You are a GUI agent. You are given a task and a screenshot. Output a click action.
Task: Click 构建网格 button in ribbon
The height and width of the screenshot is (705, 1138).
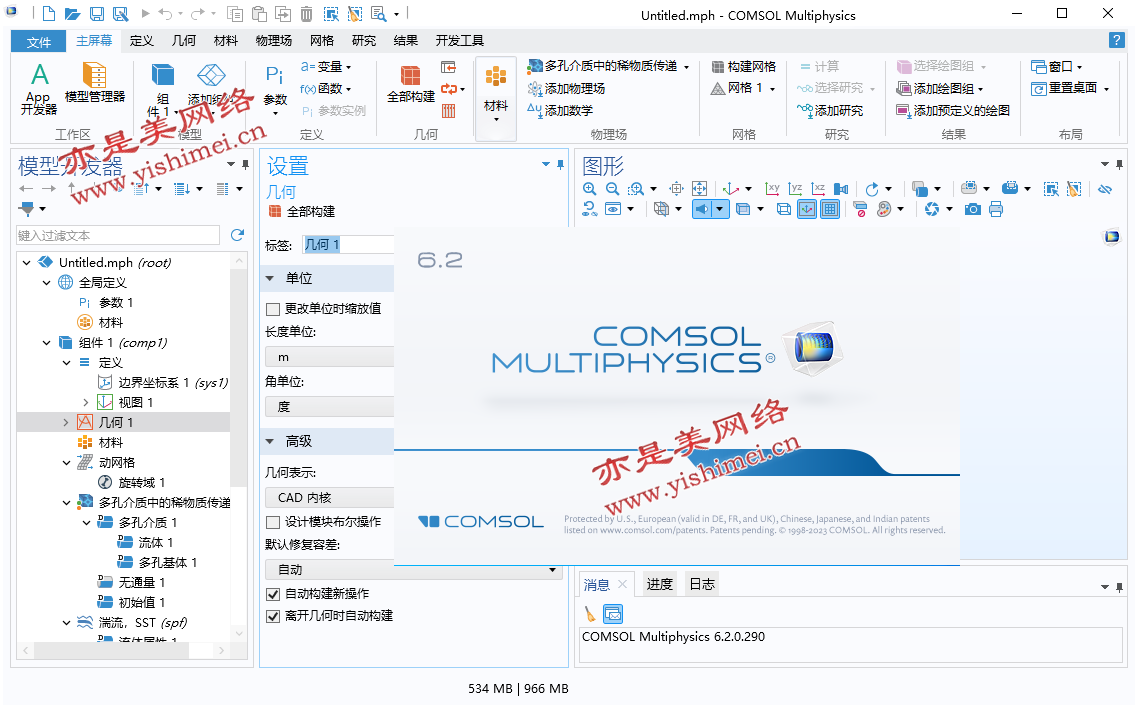[743, 66]
